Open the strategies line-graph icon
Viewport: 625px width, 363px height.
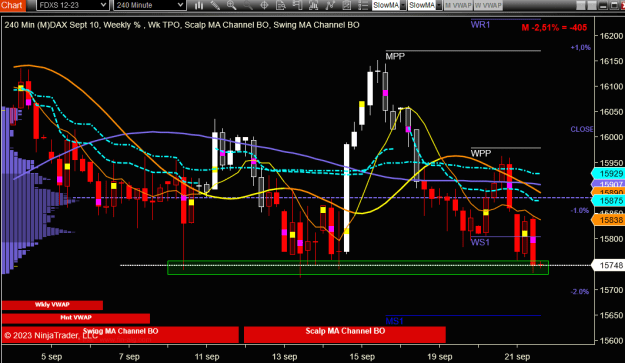tap(330, 5)
